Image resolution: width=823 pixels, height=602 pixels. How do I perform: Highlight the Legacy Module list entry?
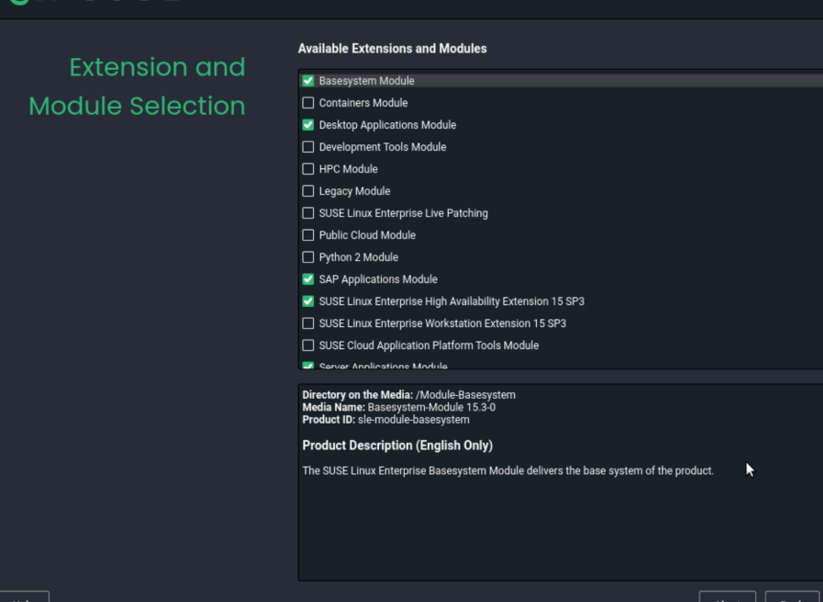tap(562, 191)
